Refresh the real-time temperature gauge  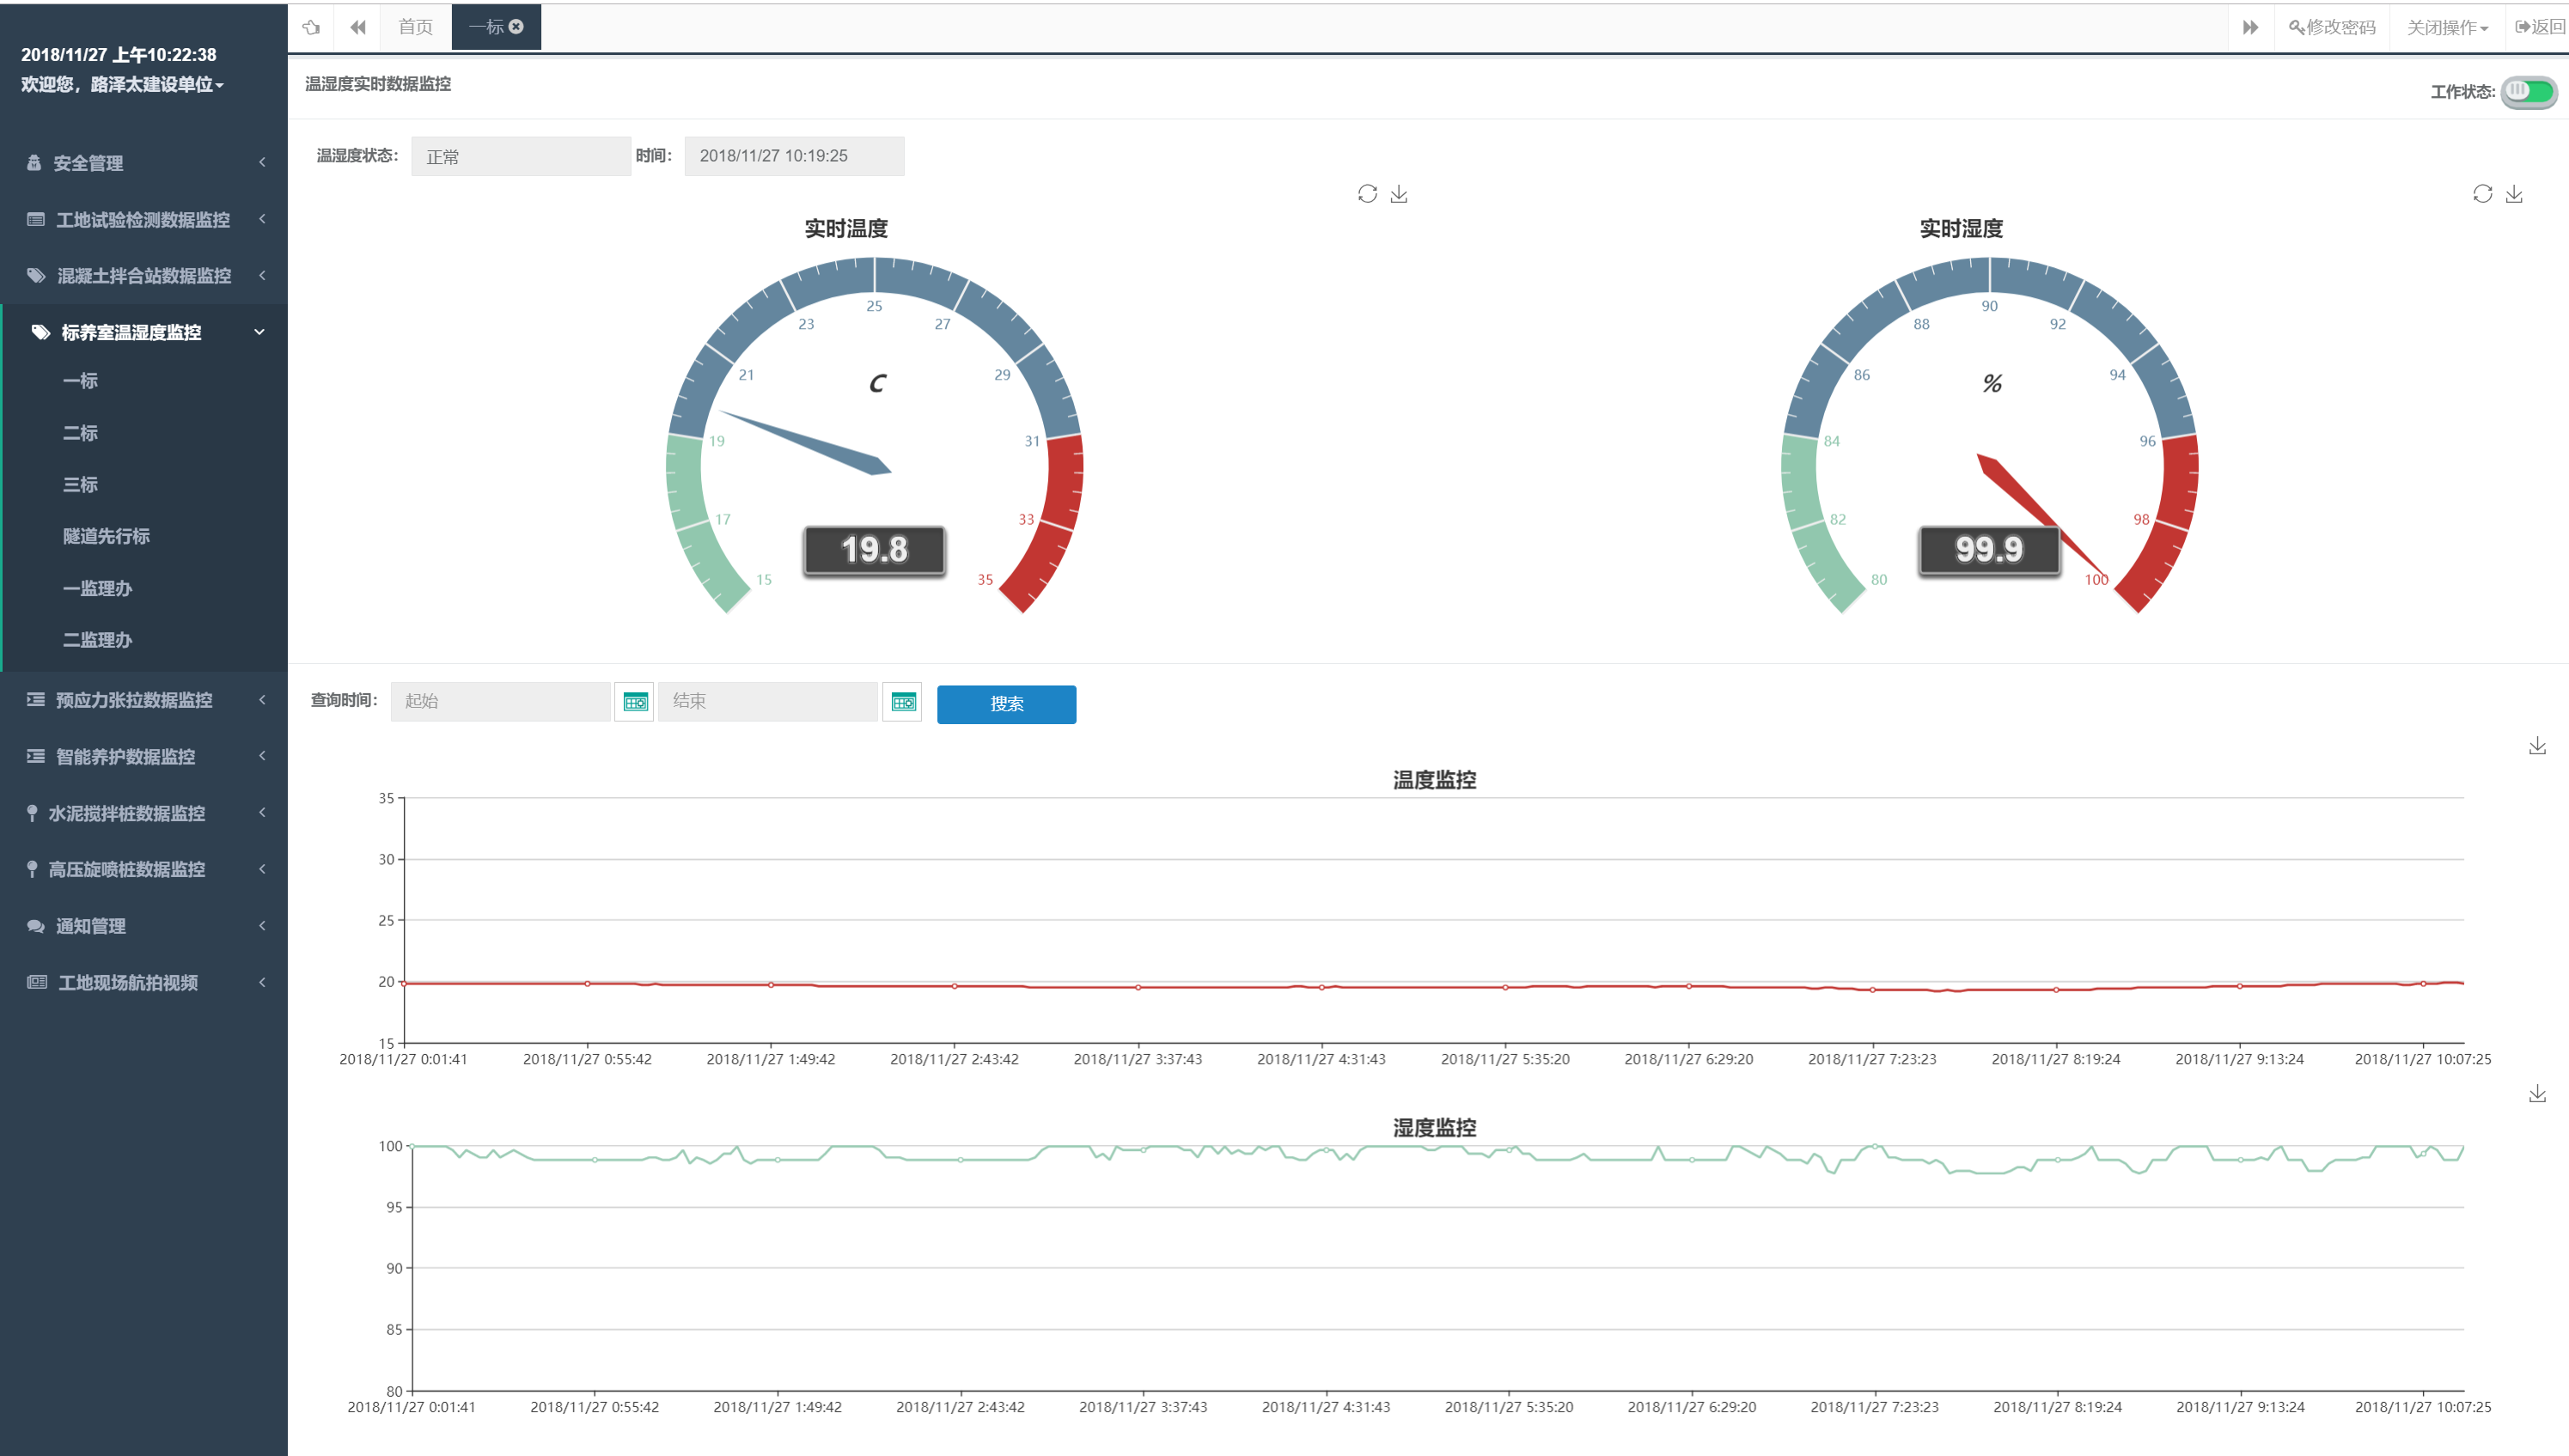coord(1367,194)
